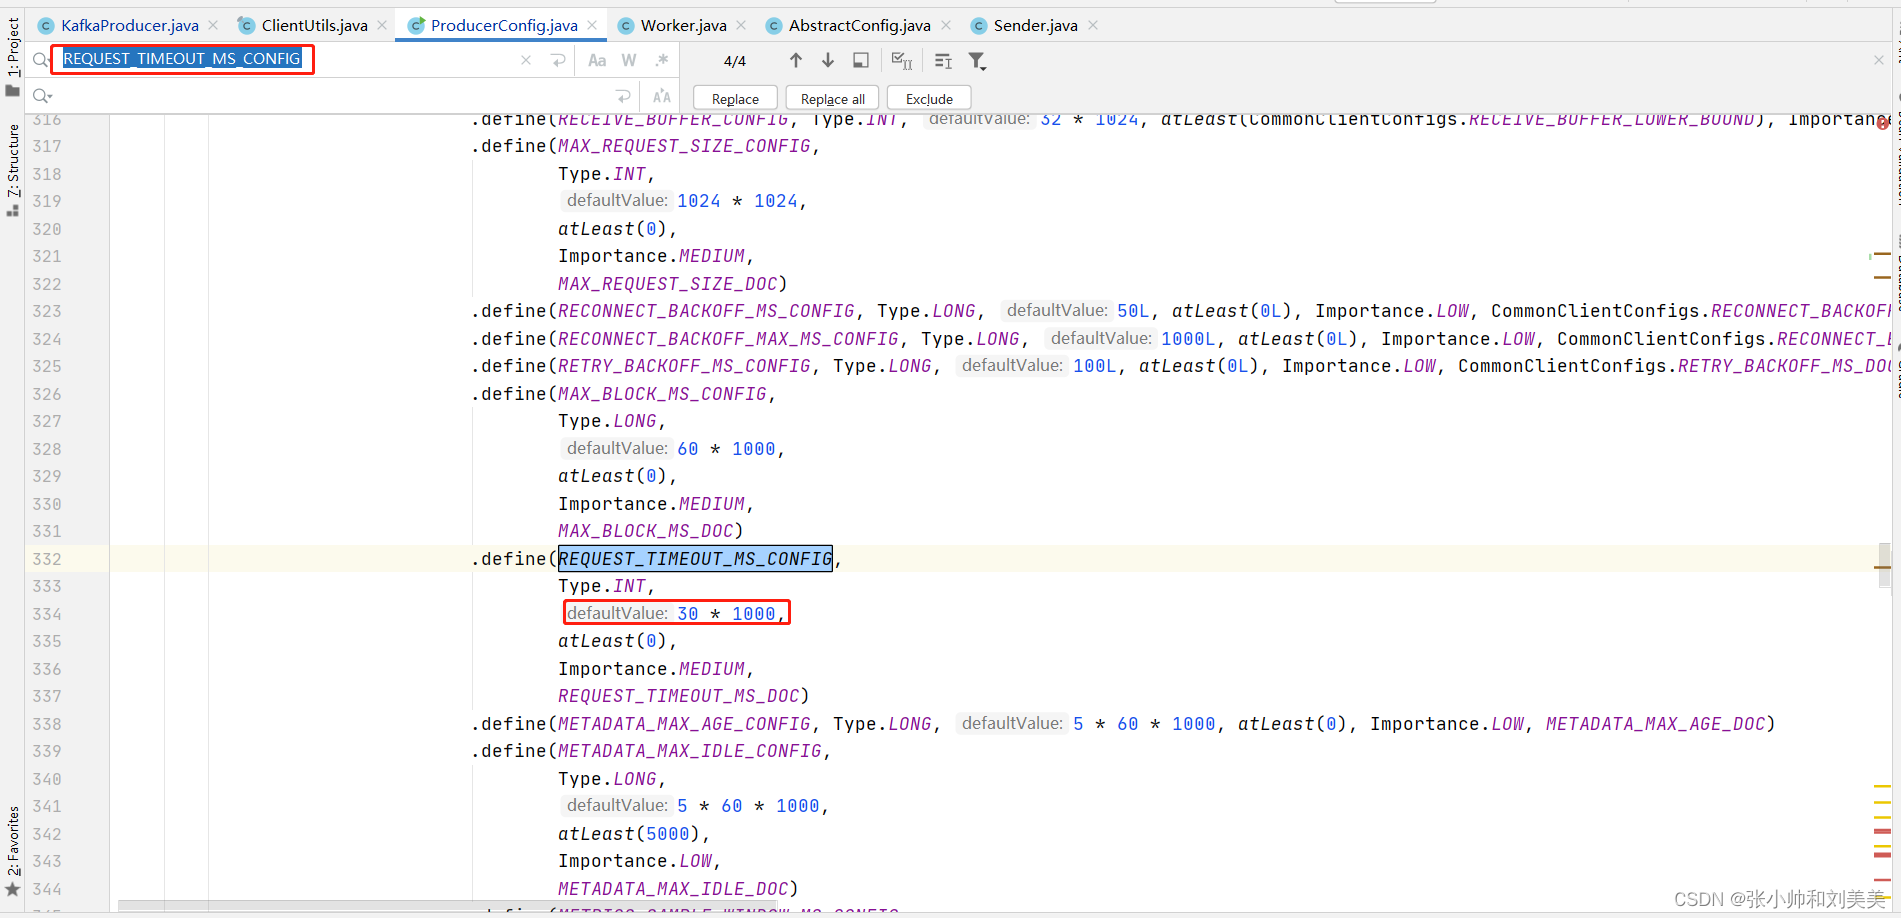
Task: Toggle multiple-line search input icon
Action: tap(943, 61)
